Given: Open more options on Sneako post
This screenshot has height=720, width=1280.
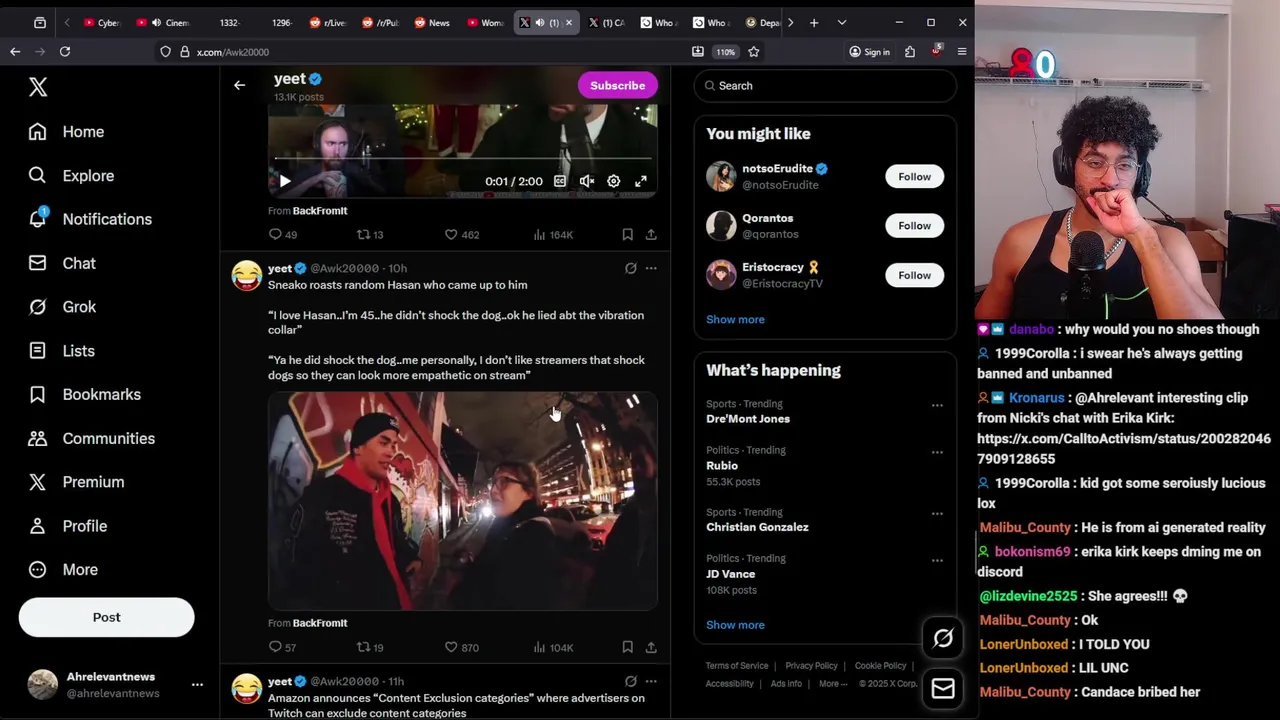Looking at the screenshot, I should click(651, 268).
